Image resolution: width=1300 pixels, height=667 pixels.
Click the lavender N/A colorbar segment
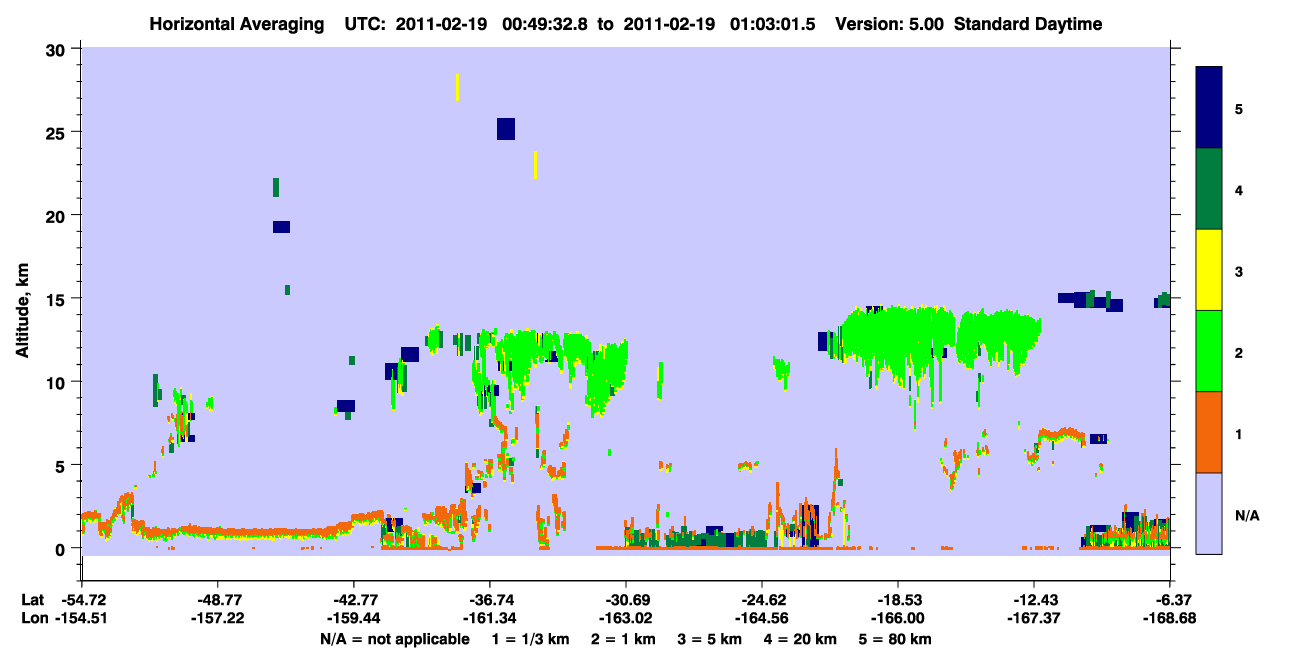[x=1209, y=513]
